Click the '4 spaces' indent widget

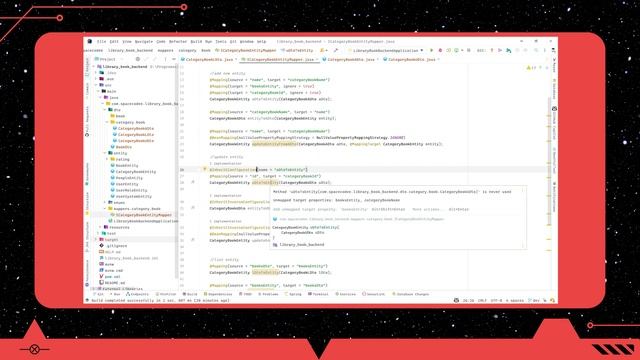point(515,300)
